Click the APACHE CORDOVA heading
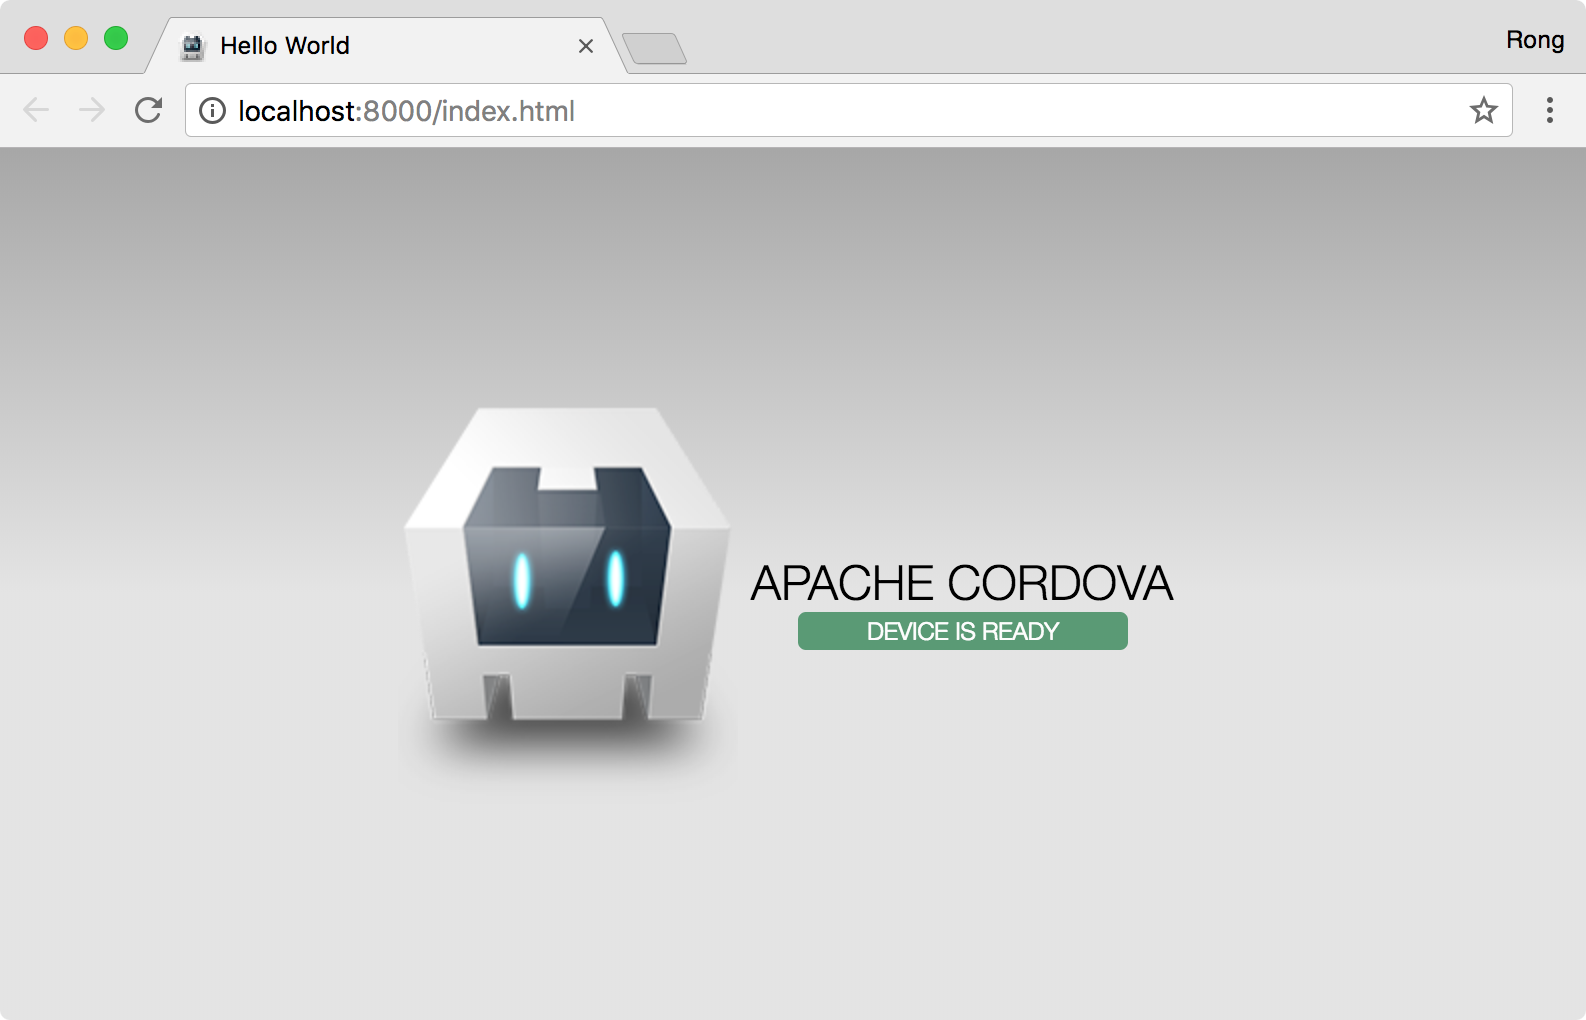Viewport: 1586px width, 1020px height. (962, 583)
